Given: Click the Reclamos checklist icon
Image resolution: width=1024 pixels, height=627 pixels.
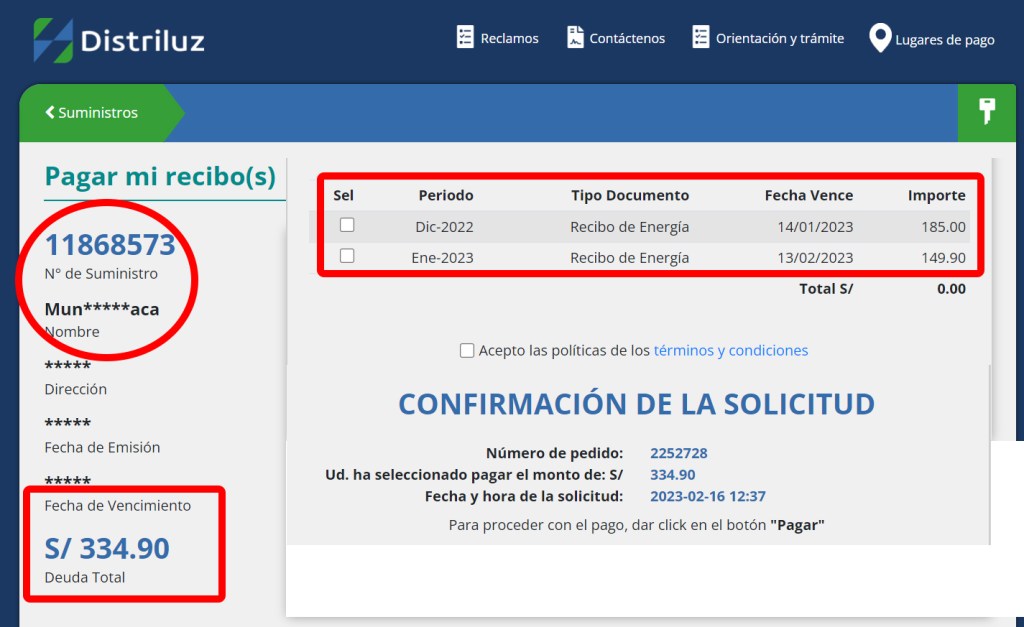Looking at the screenshot, I should click(465, 38).
